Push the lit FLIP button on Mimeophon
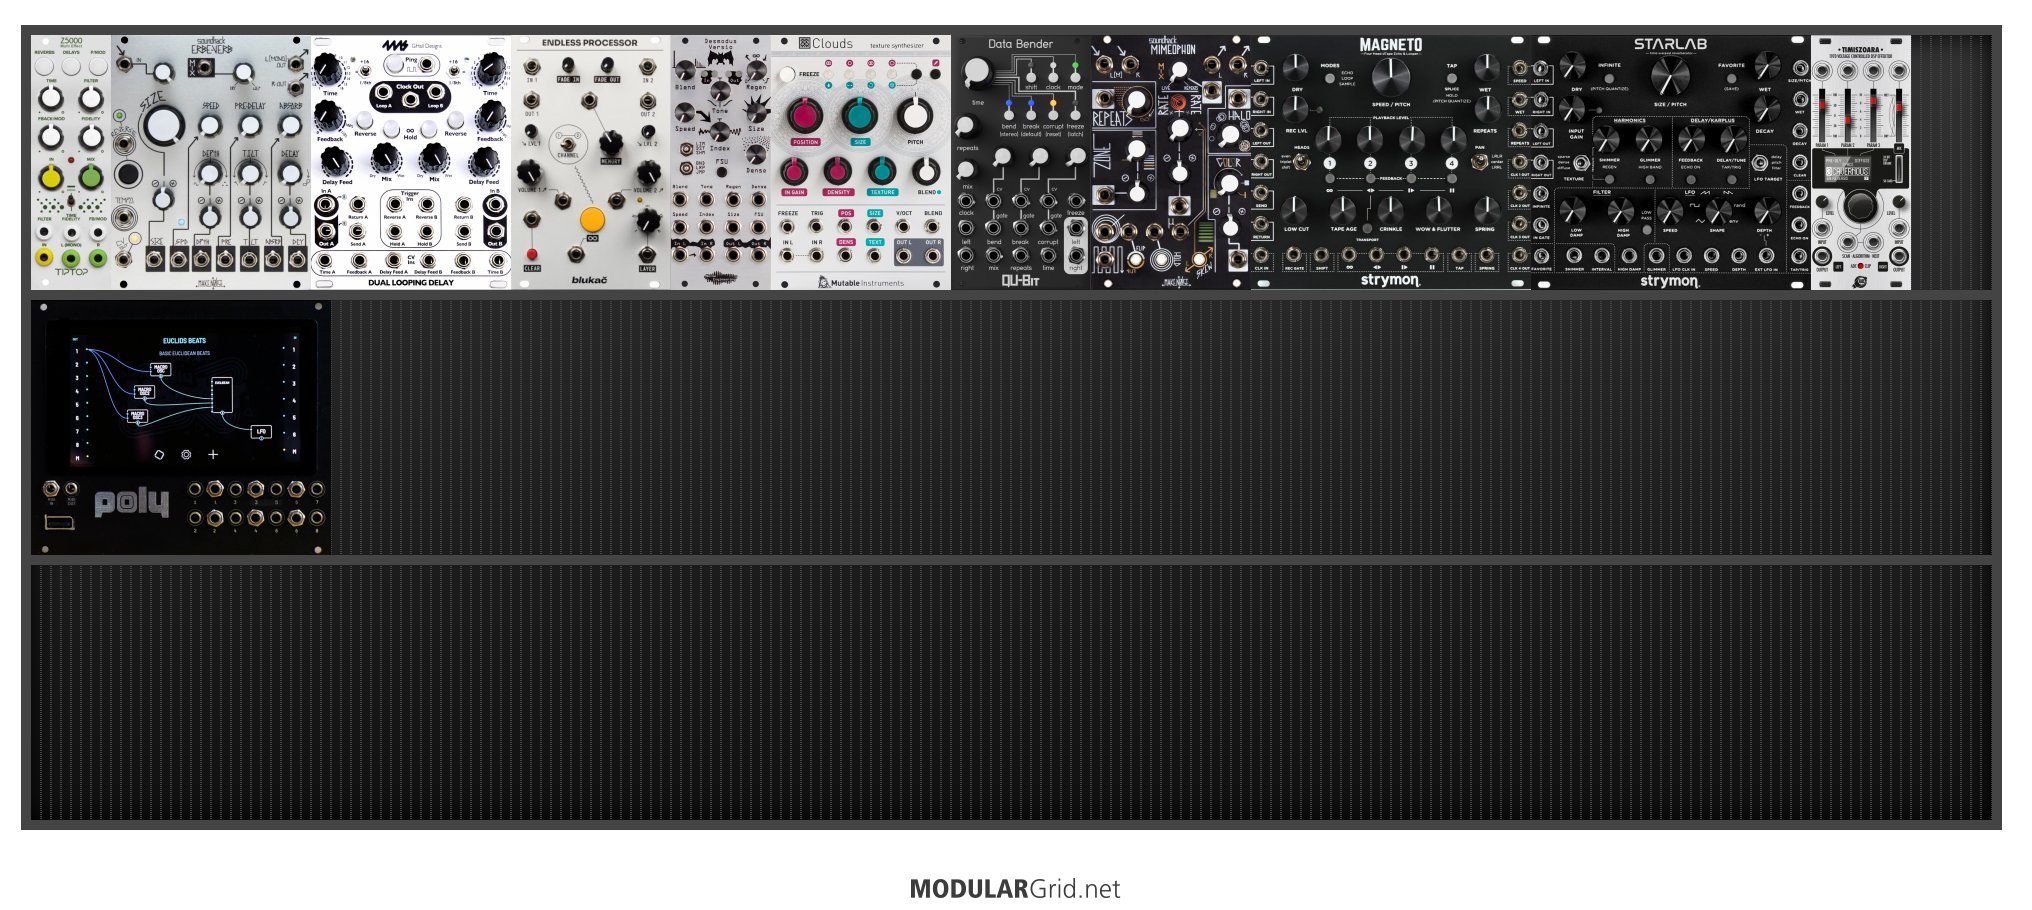 pos(1136,261)
